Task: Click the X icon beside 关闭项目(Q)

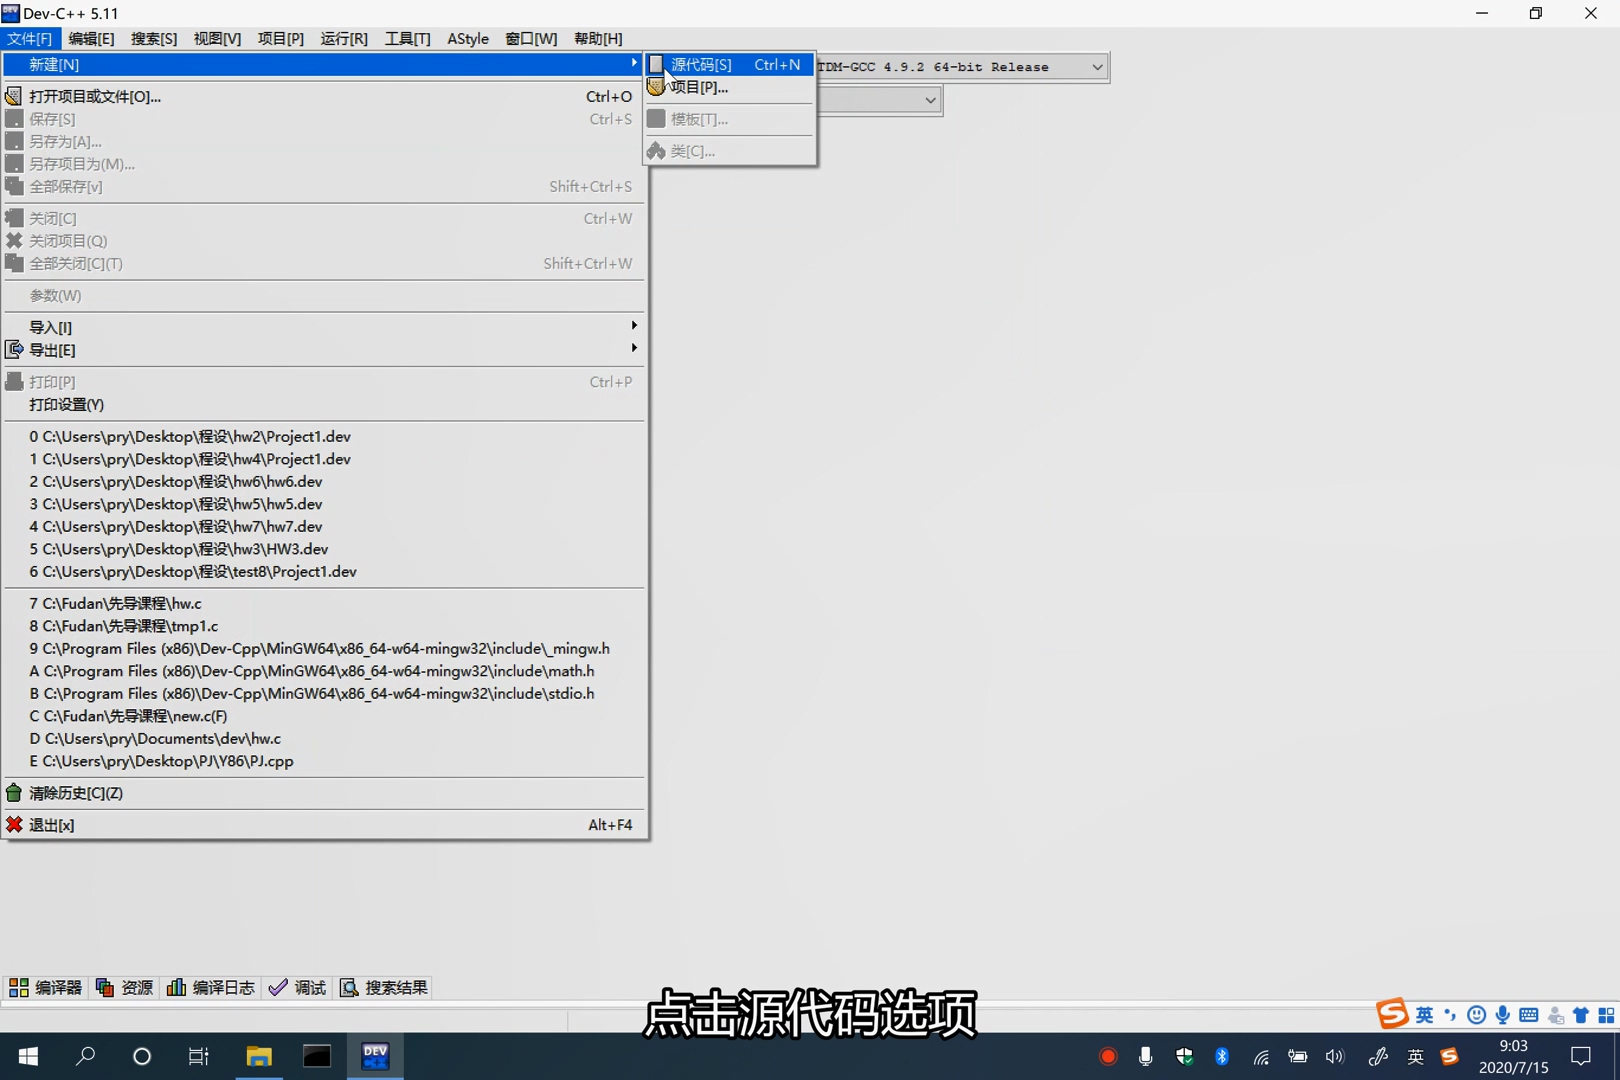Action: (14, 240)
